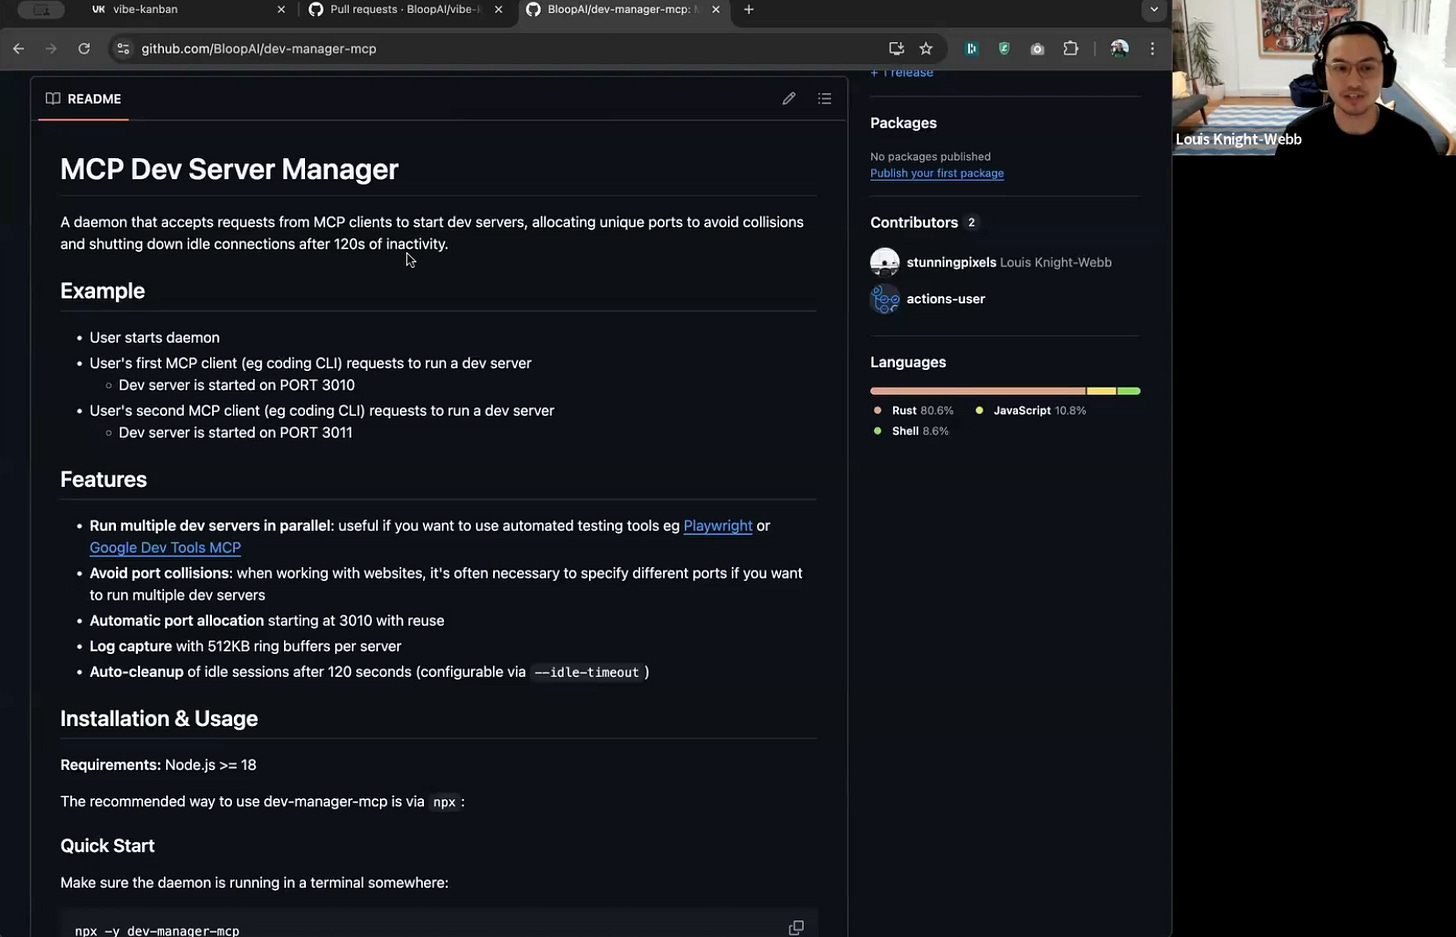
Task: Select the BloopAI/dev-manager-mcp tab
Action: pos(623,9)
